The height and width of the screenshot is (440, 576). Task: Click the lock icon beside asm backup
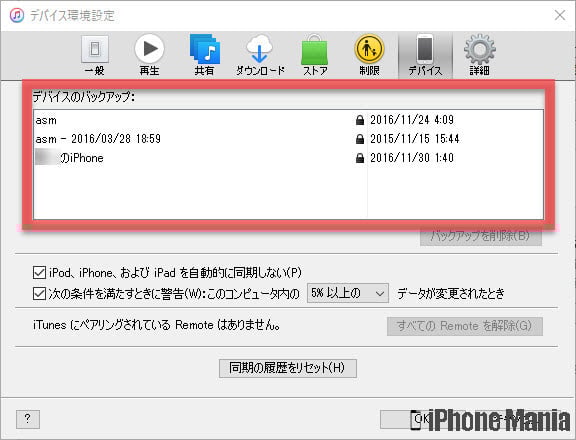(x=360, y=120)
